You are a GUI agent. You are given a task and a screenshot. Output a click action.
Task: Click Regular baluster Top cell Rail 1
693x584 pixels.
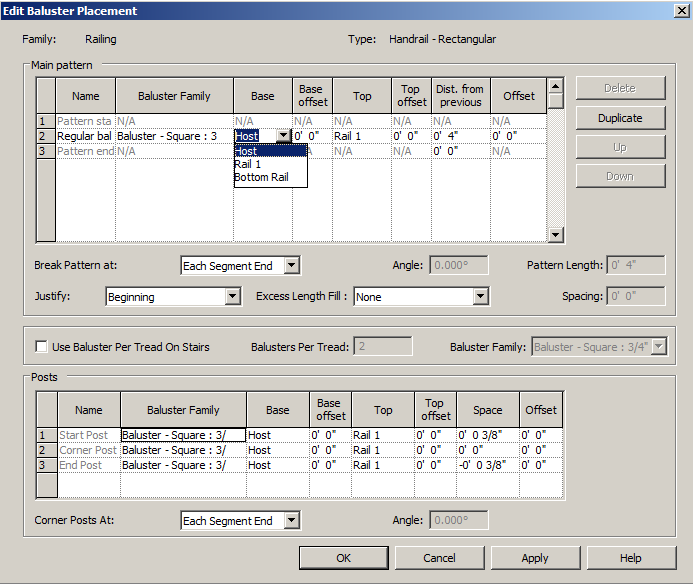pos(362,136)
